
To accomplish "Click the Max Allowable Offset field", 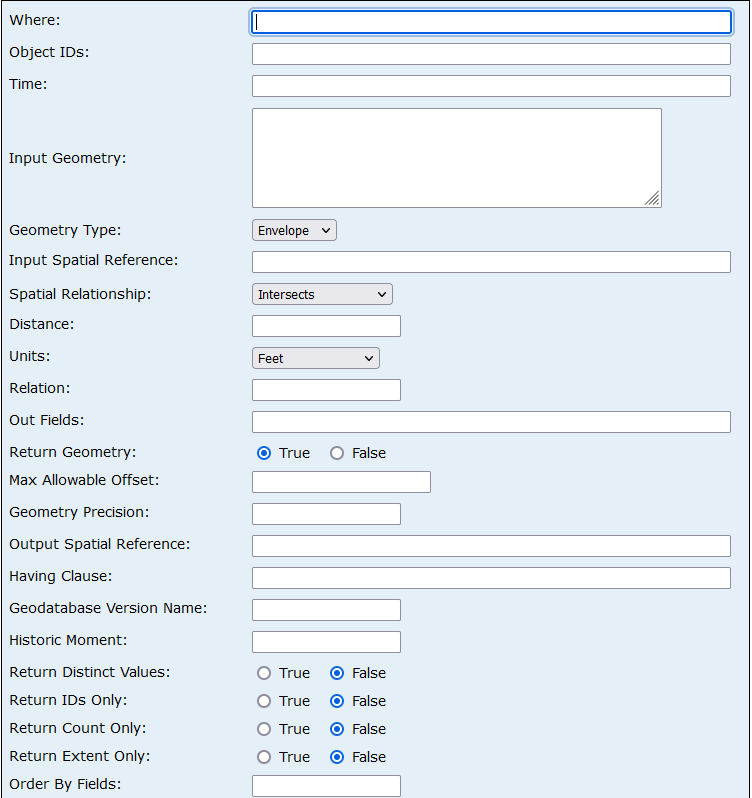I will click(341, 482).
